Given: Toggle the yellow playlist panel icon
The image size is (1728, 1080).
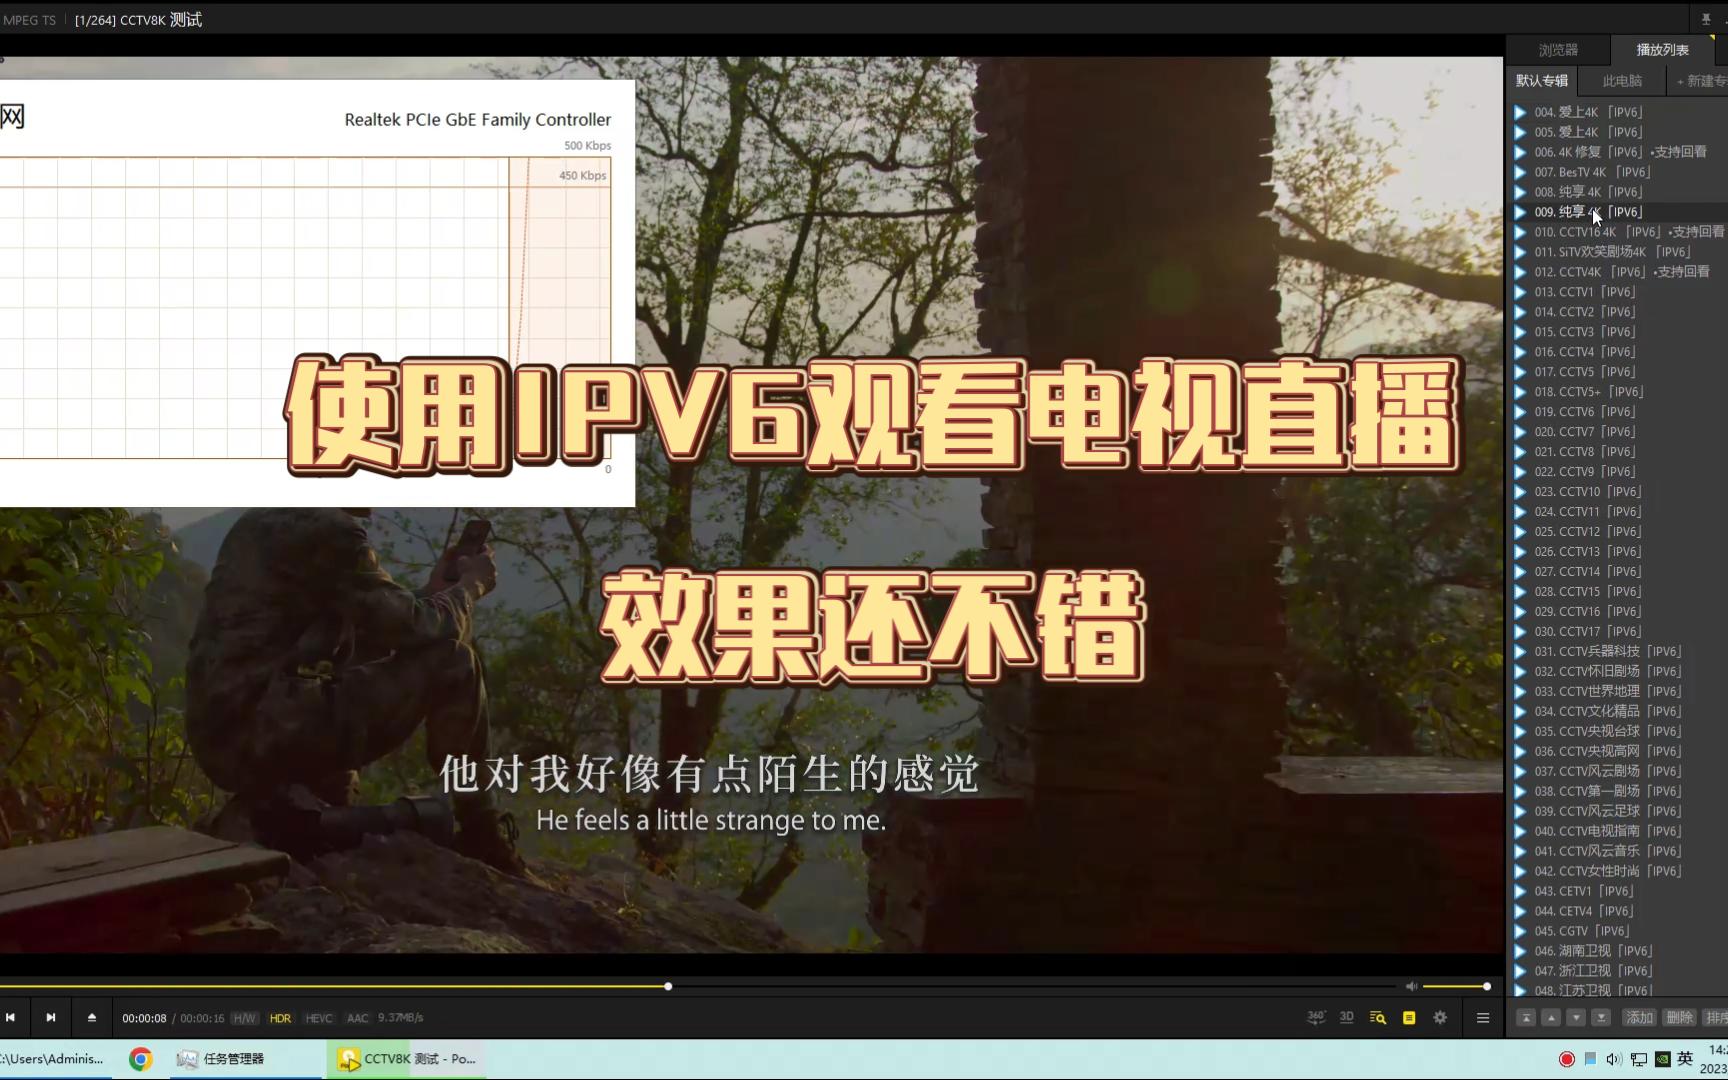Looking at the screenshot, I should point(1409,1017).
